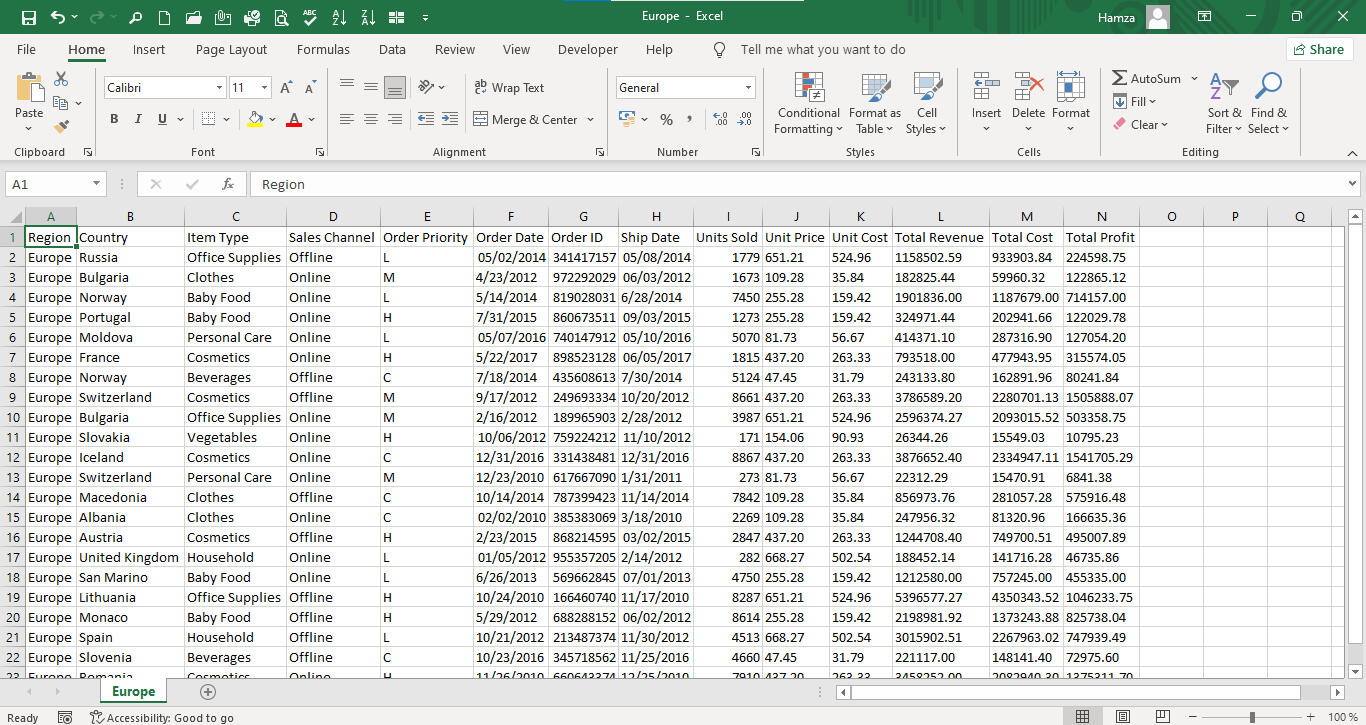Click the Save icon in quick access toolbar
The width and height of the screenshot is (1366, 725).
click(28, 17)
